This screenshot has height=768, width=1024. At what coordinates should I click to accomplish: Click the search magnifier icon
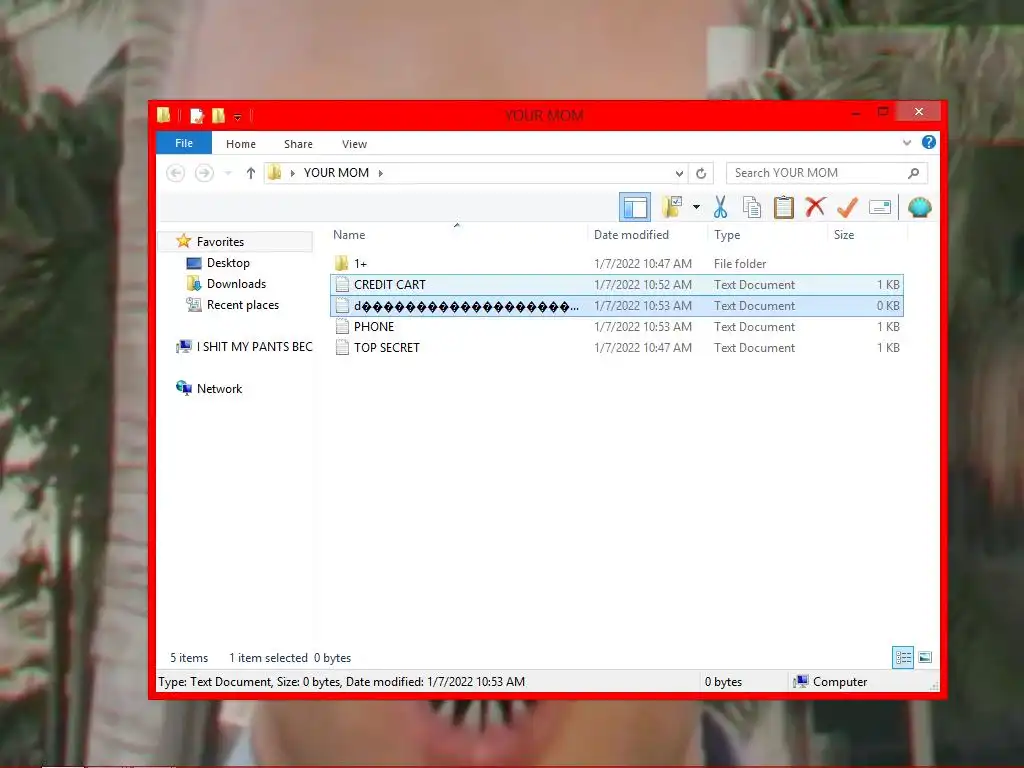(x=913, y=173)
